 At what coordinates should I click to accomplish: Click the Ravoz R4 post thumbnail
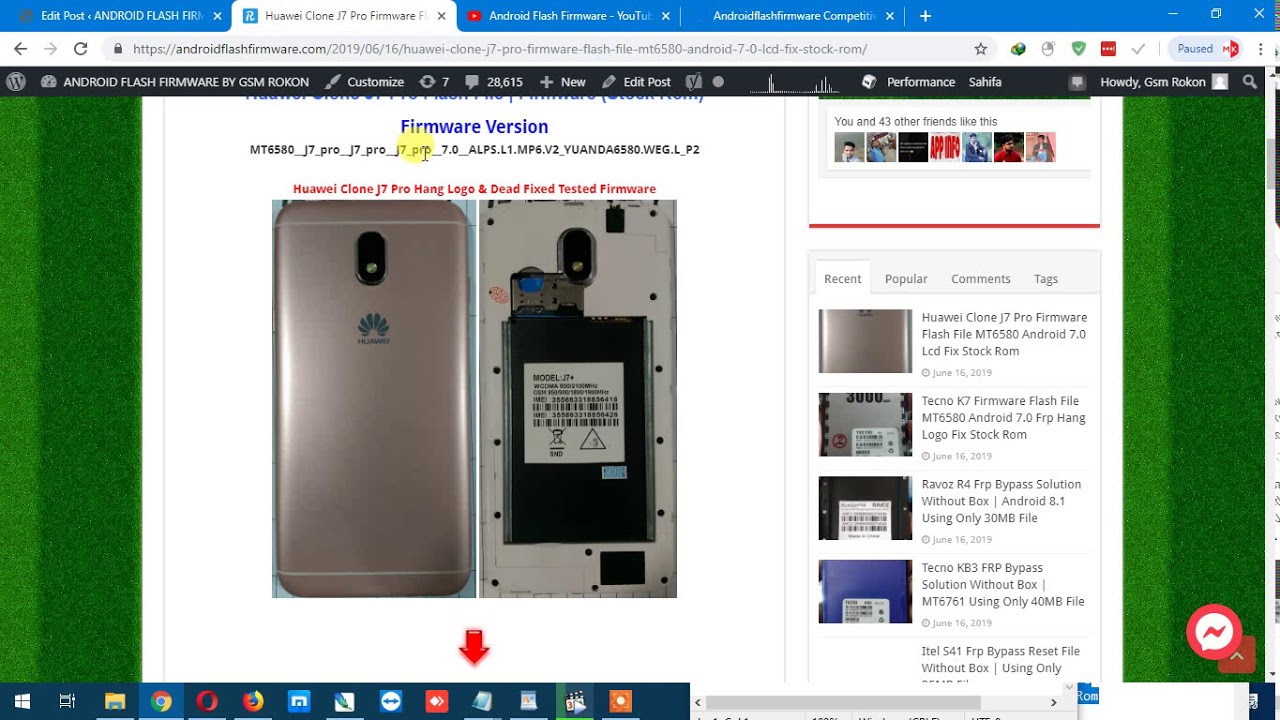tap(865, 508)
